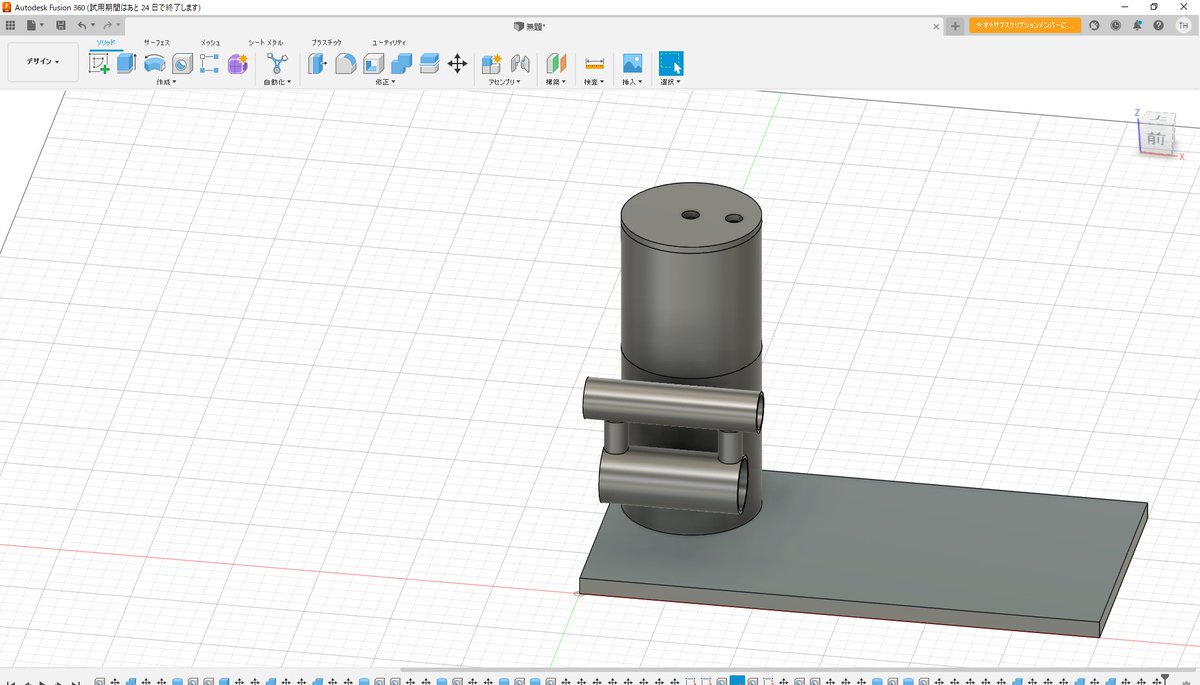Open Job Status clock icon
This screenshot has height=685, width=1200.
coord(1115,25)
